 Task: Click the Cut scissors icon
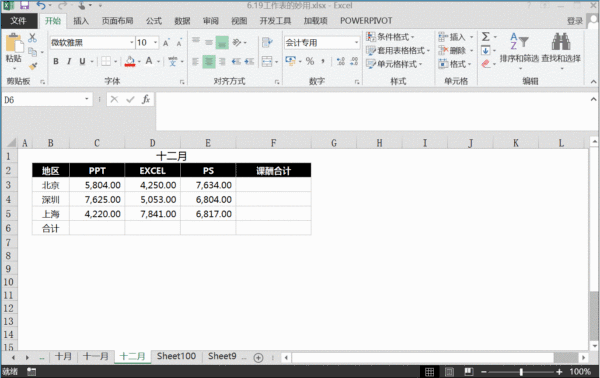click(x=33, y=37)
